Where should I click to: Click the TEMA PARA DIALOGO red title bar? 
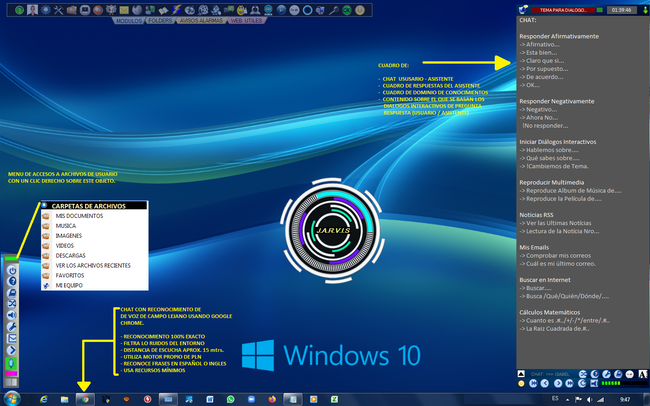pyautogui.click(x=563, y=10)
